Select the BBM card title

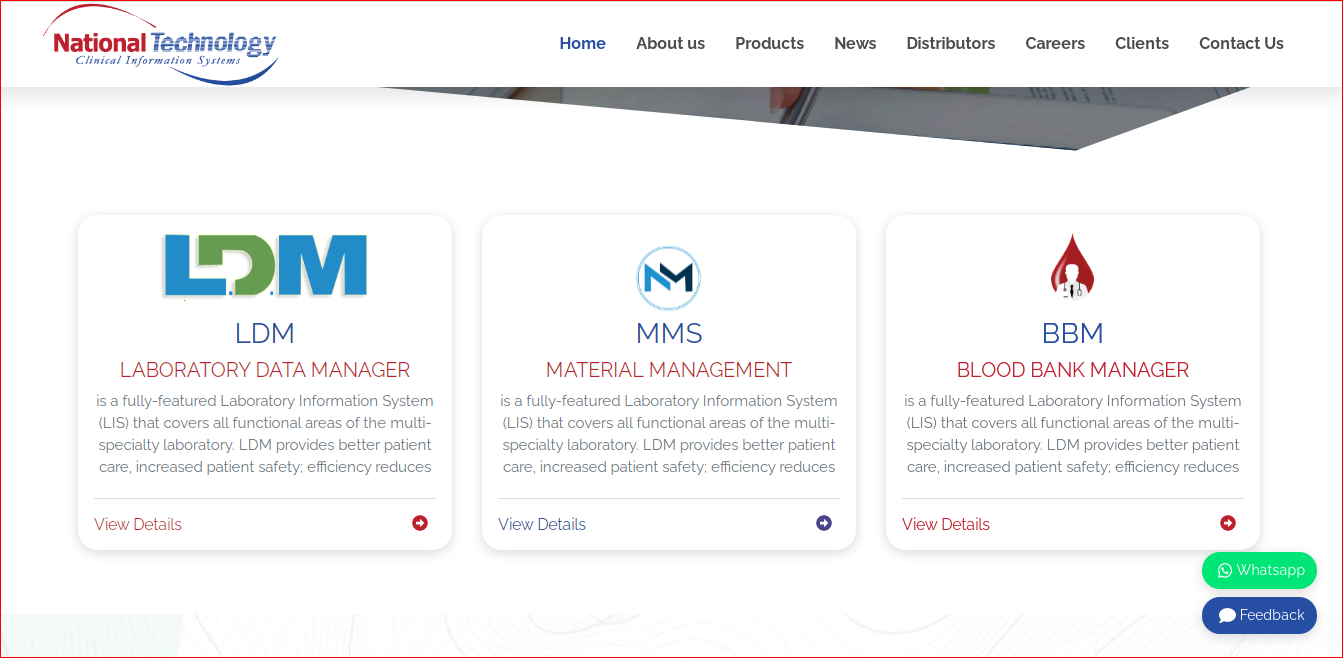point(1073,333)
